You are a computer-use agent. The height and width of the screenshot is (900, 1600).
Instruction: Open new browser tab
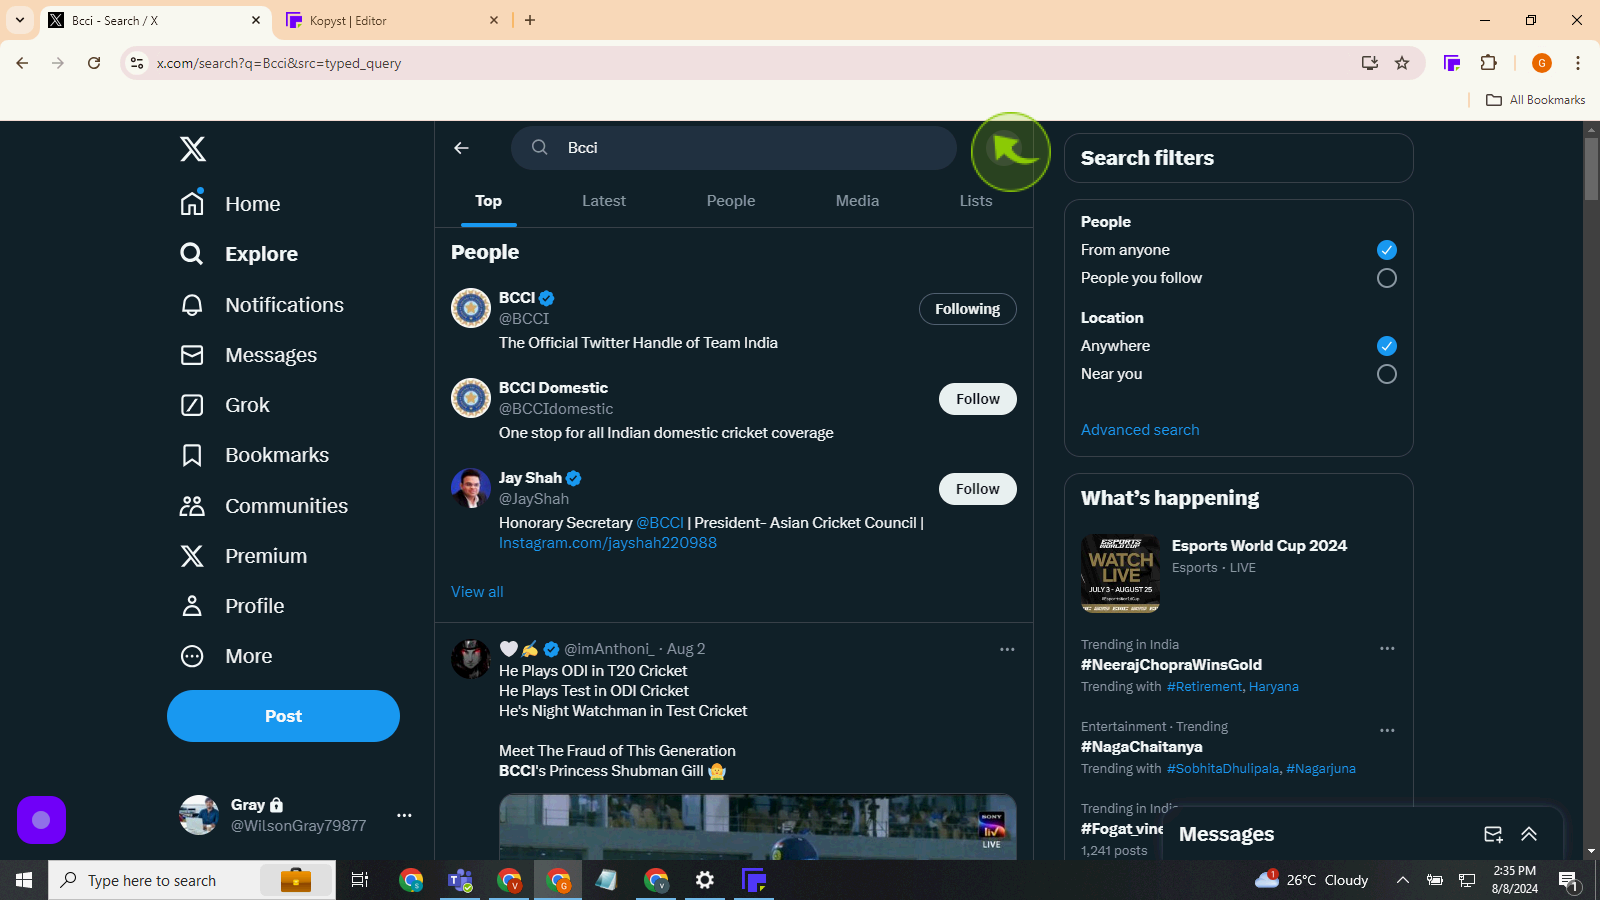pyautogui.click(x=530, y=20)
